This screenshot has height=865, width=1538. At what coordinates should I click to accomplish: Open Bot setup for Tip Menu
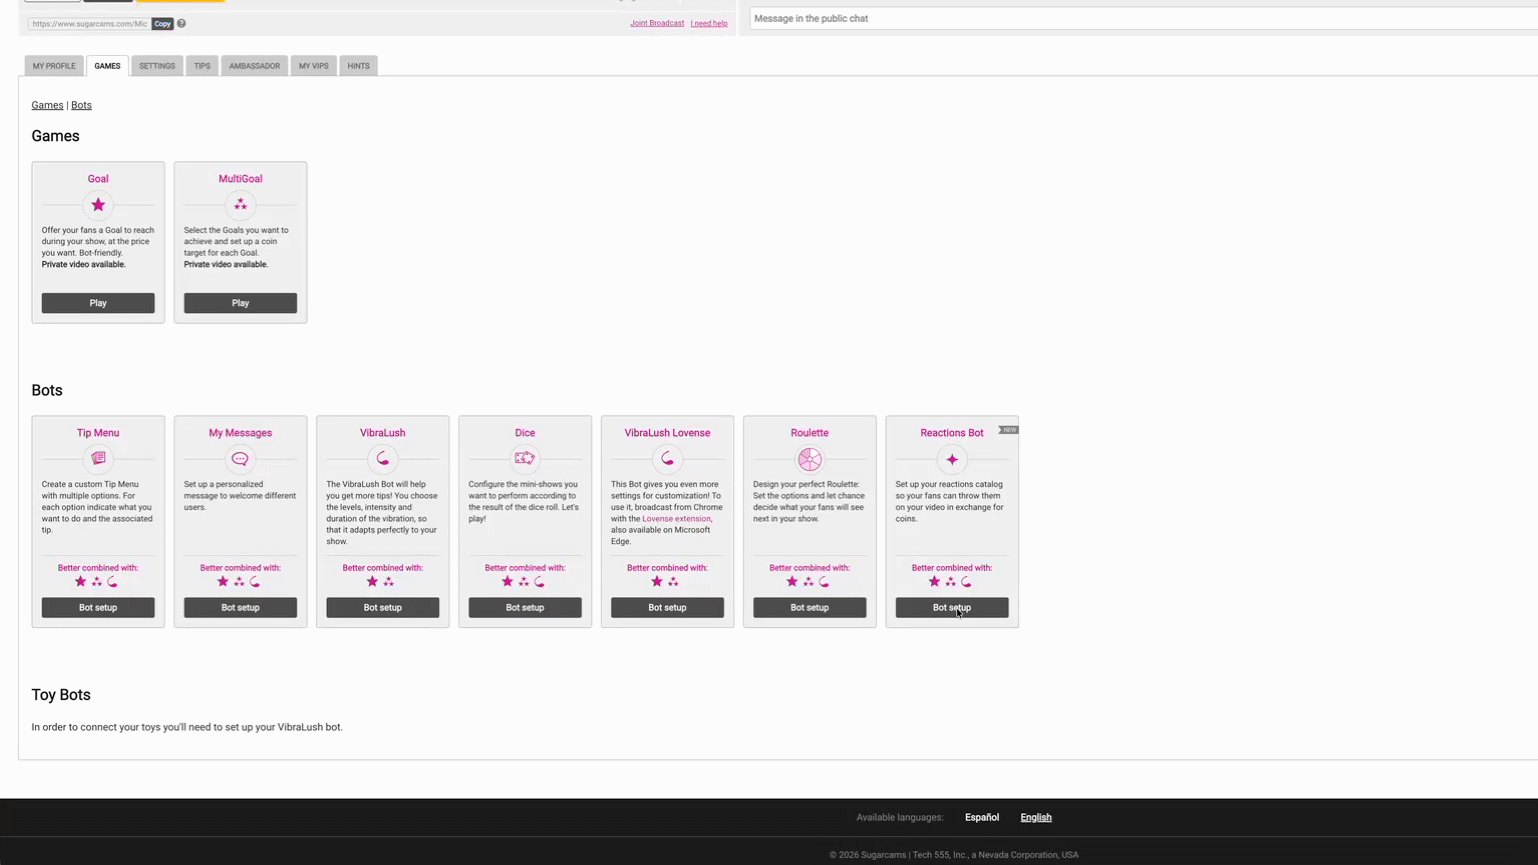click(x=98, y=607)
